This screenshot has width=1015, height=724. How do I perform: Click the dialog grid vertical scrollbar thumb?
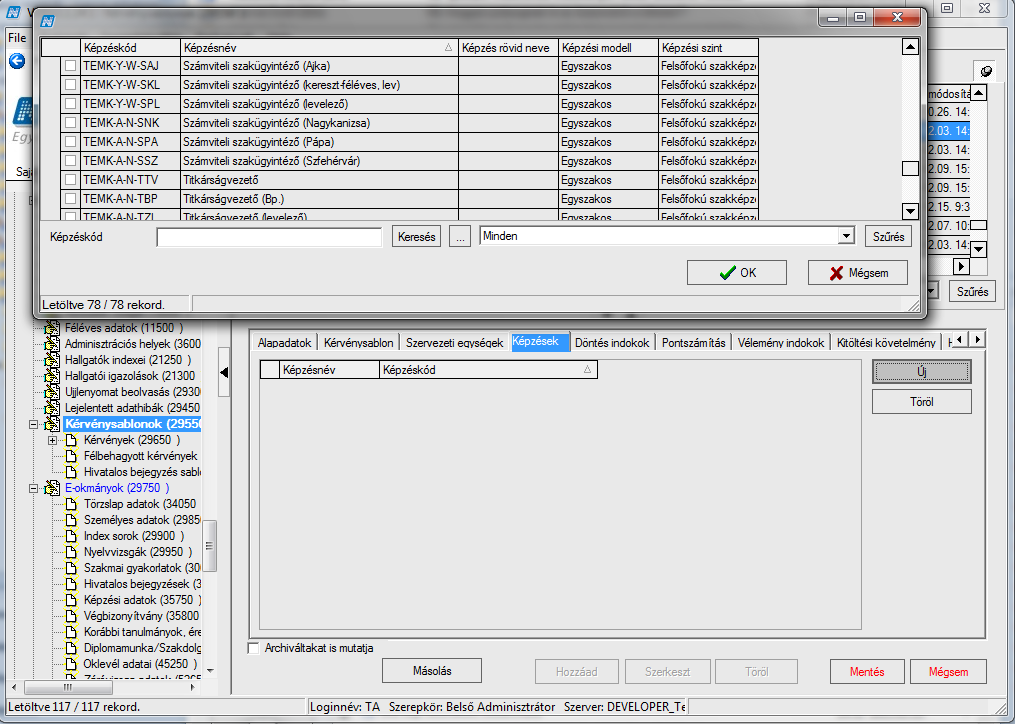click(x=910, y=168)
